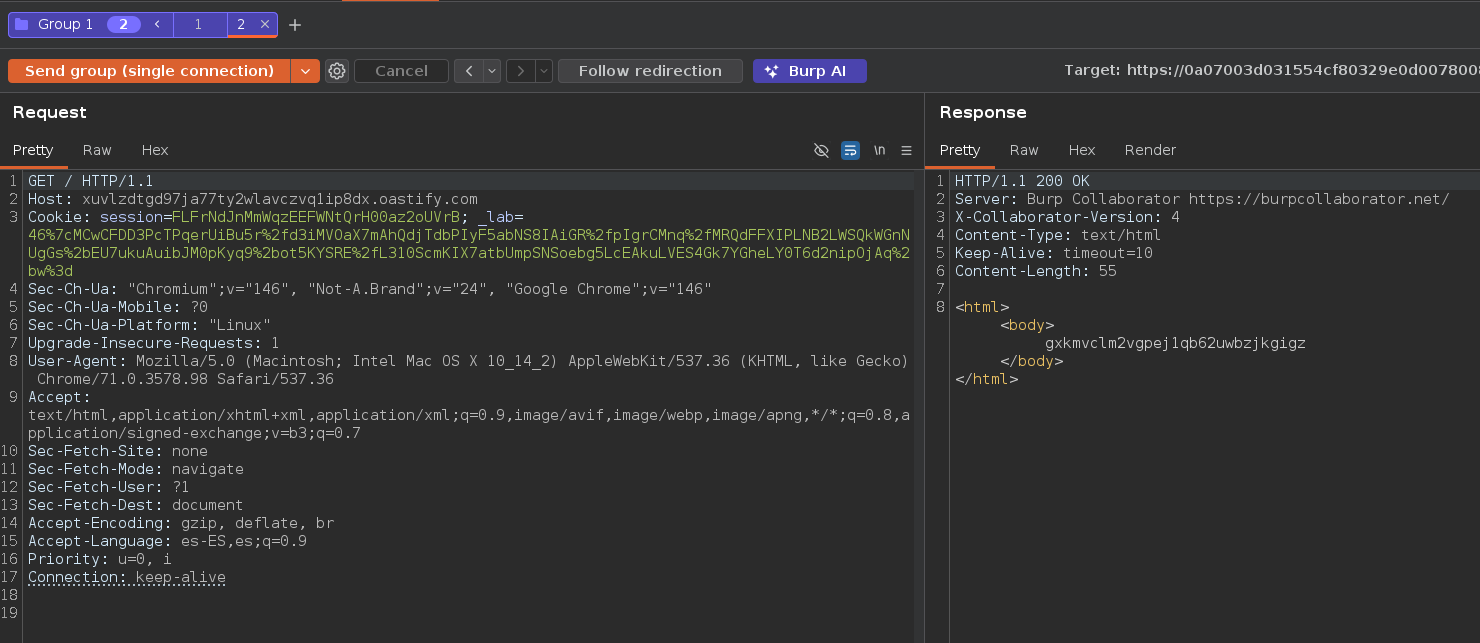Toggle line wrapping in request editor
This screenshot has width=1480, height=643.
(x=850, y=150)
